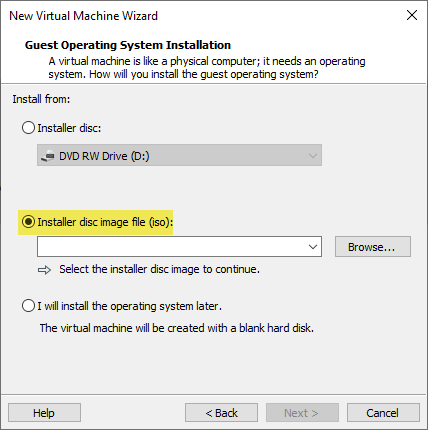The height and width of the screenshot is (430, 428).
Task: Click the DVD drive icon in the disabled dropdown
Action: (x=48, y=156)
